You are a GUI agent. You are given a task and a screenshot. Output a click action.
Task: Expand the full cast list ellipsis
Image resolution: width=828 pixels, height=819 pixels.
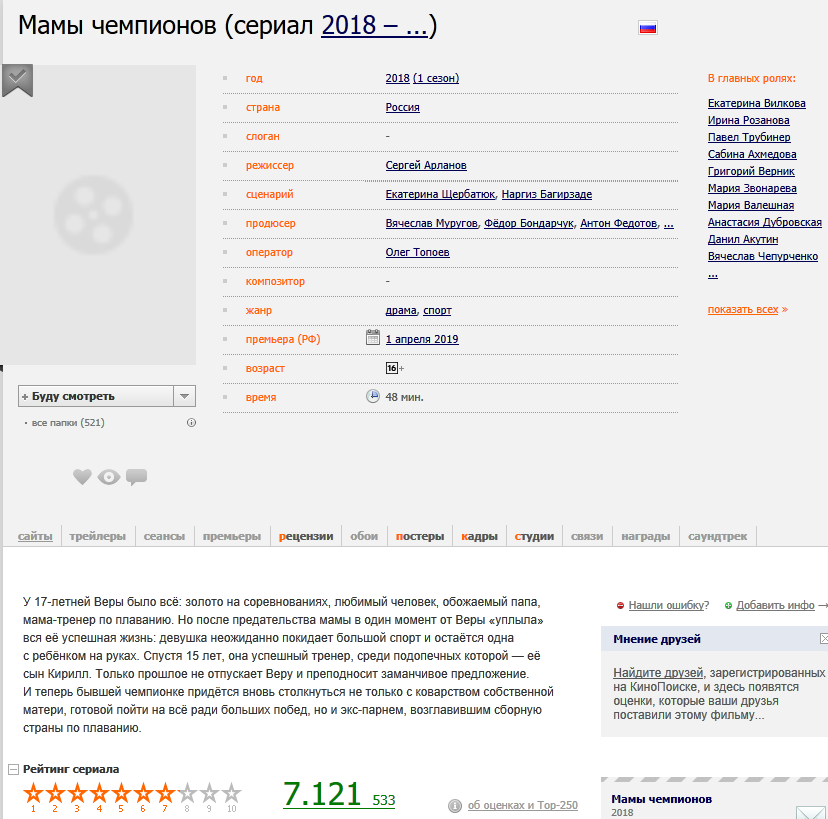(712, 273)
